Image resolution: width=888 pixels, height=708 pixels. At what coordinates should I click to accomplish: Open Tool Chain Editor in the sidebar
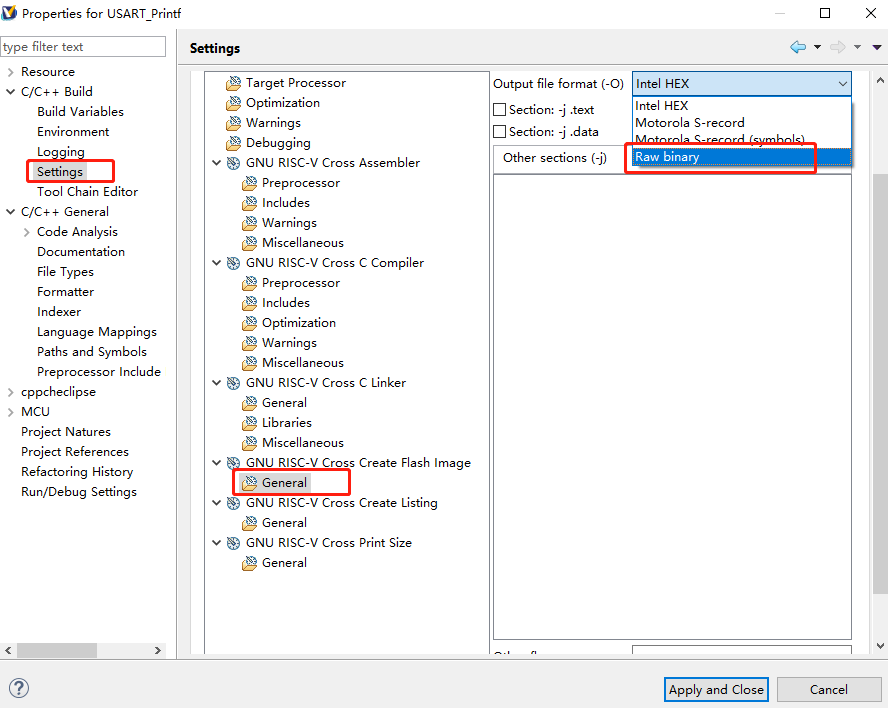coord(85,191)
